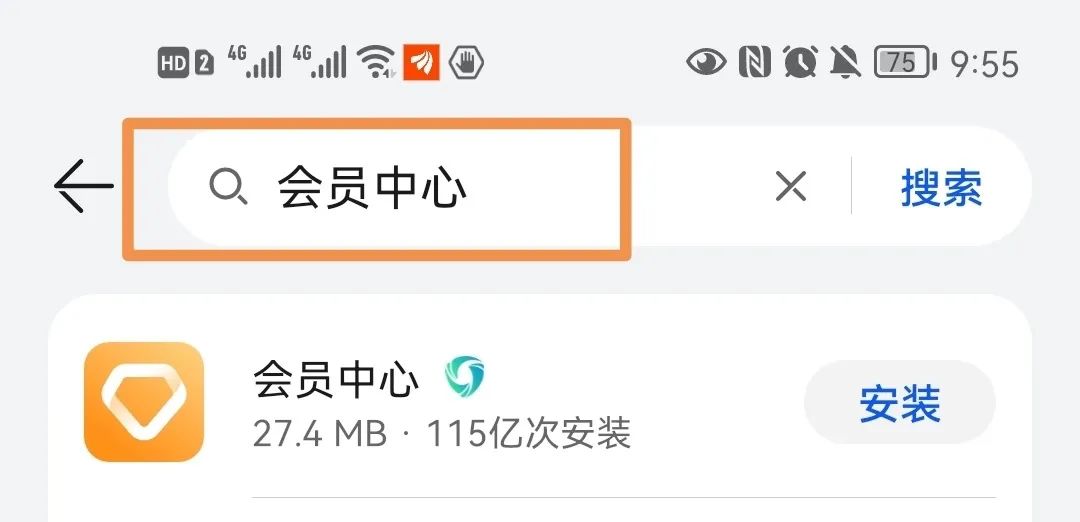Tap the orange wing notification icon

(x=422, y=63)
